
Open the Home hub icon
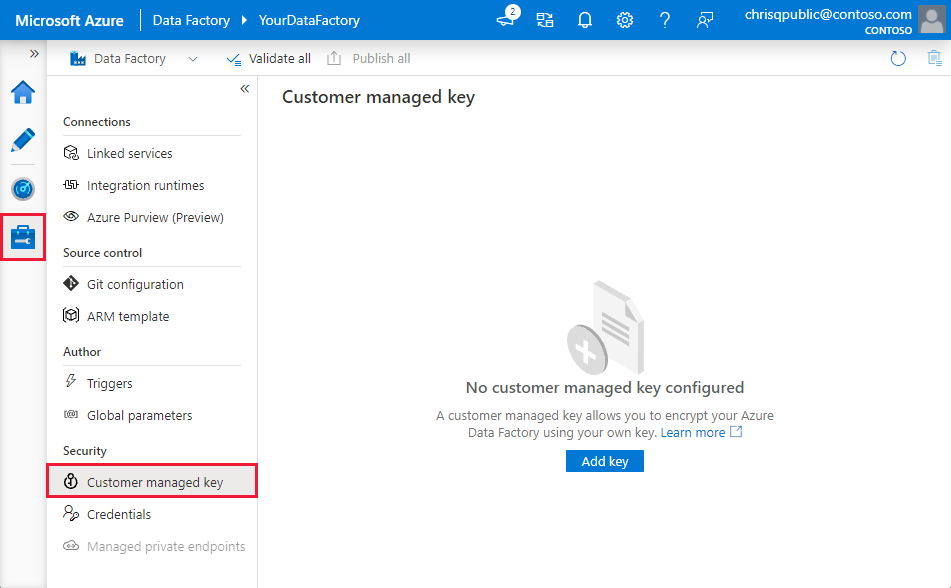[x=22, y=92]
